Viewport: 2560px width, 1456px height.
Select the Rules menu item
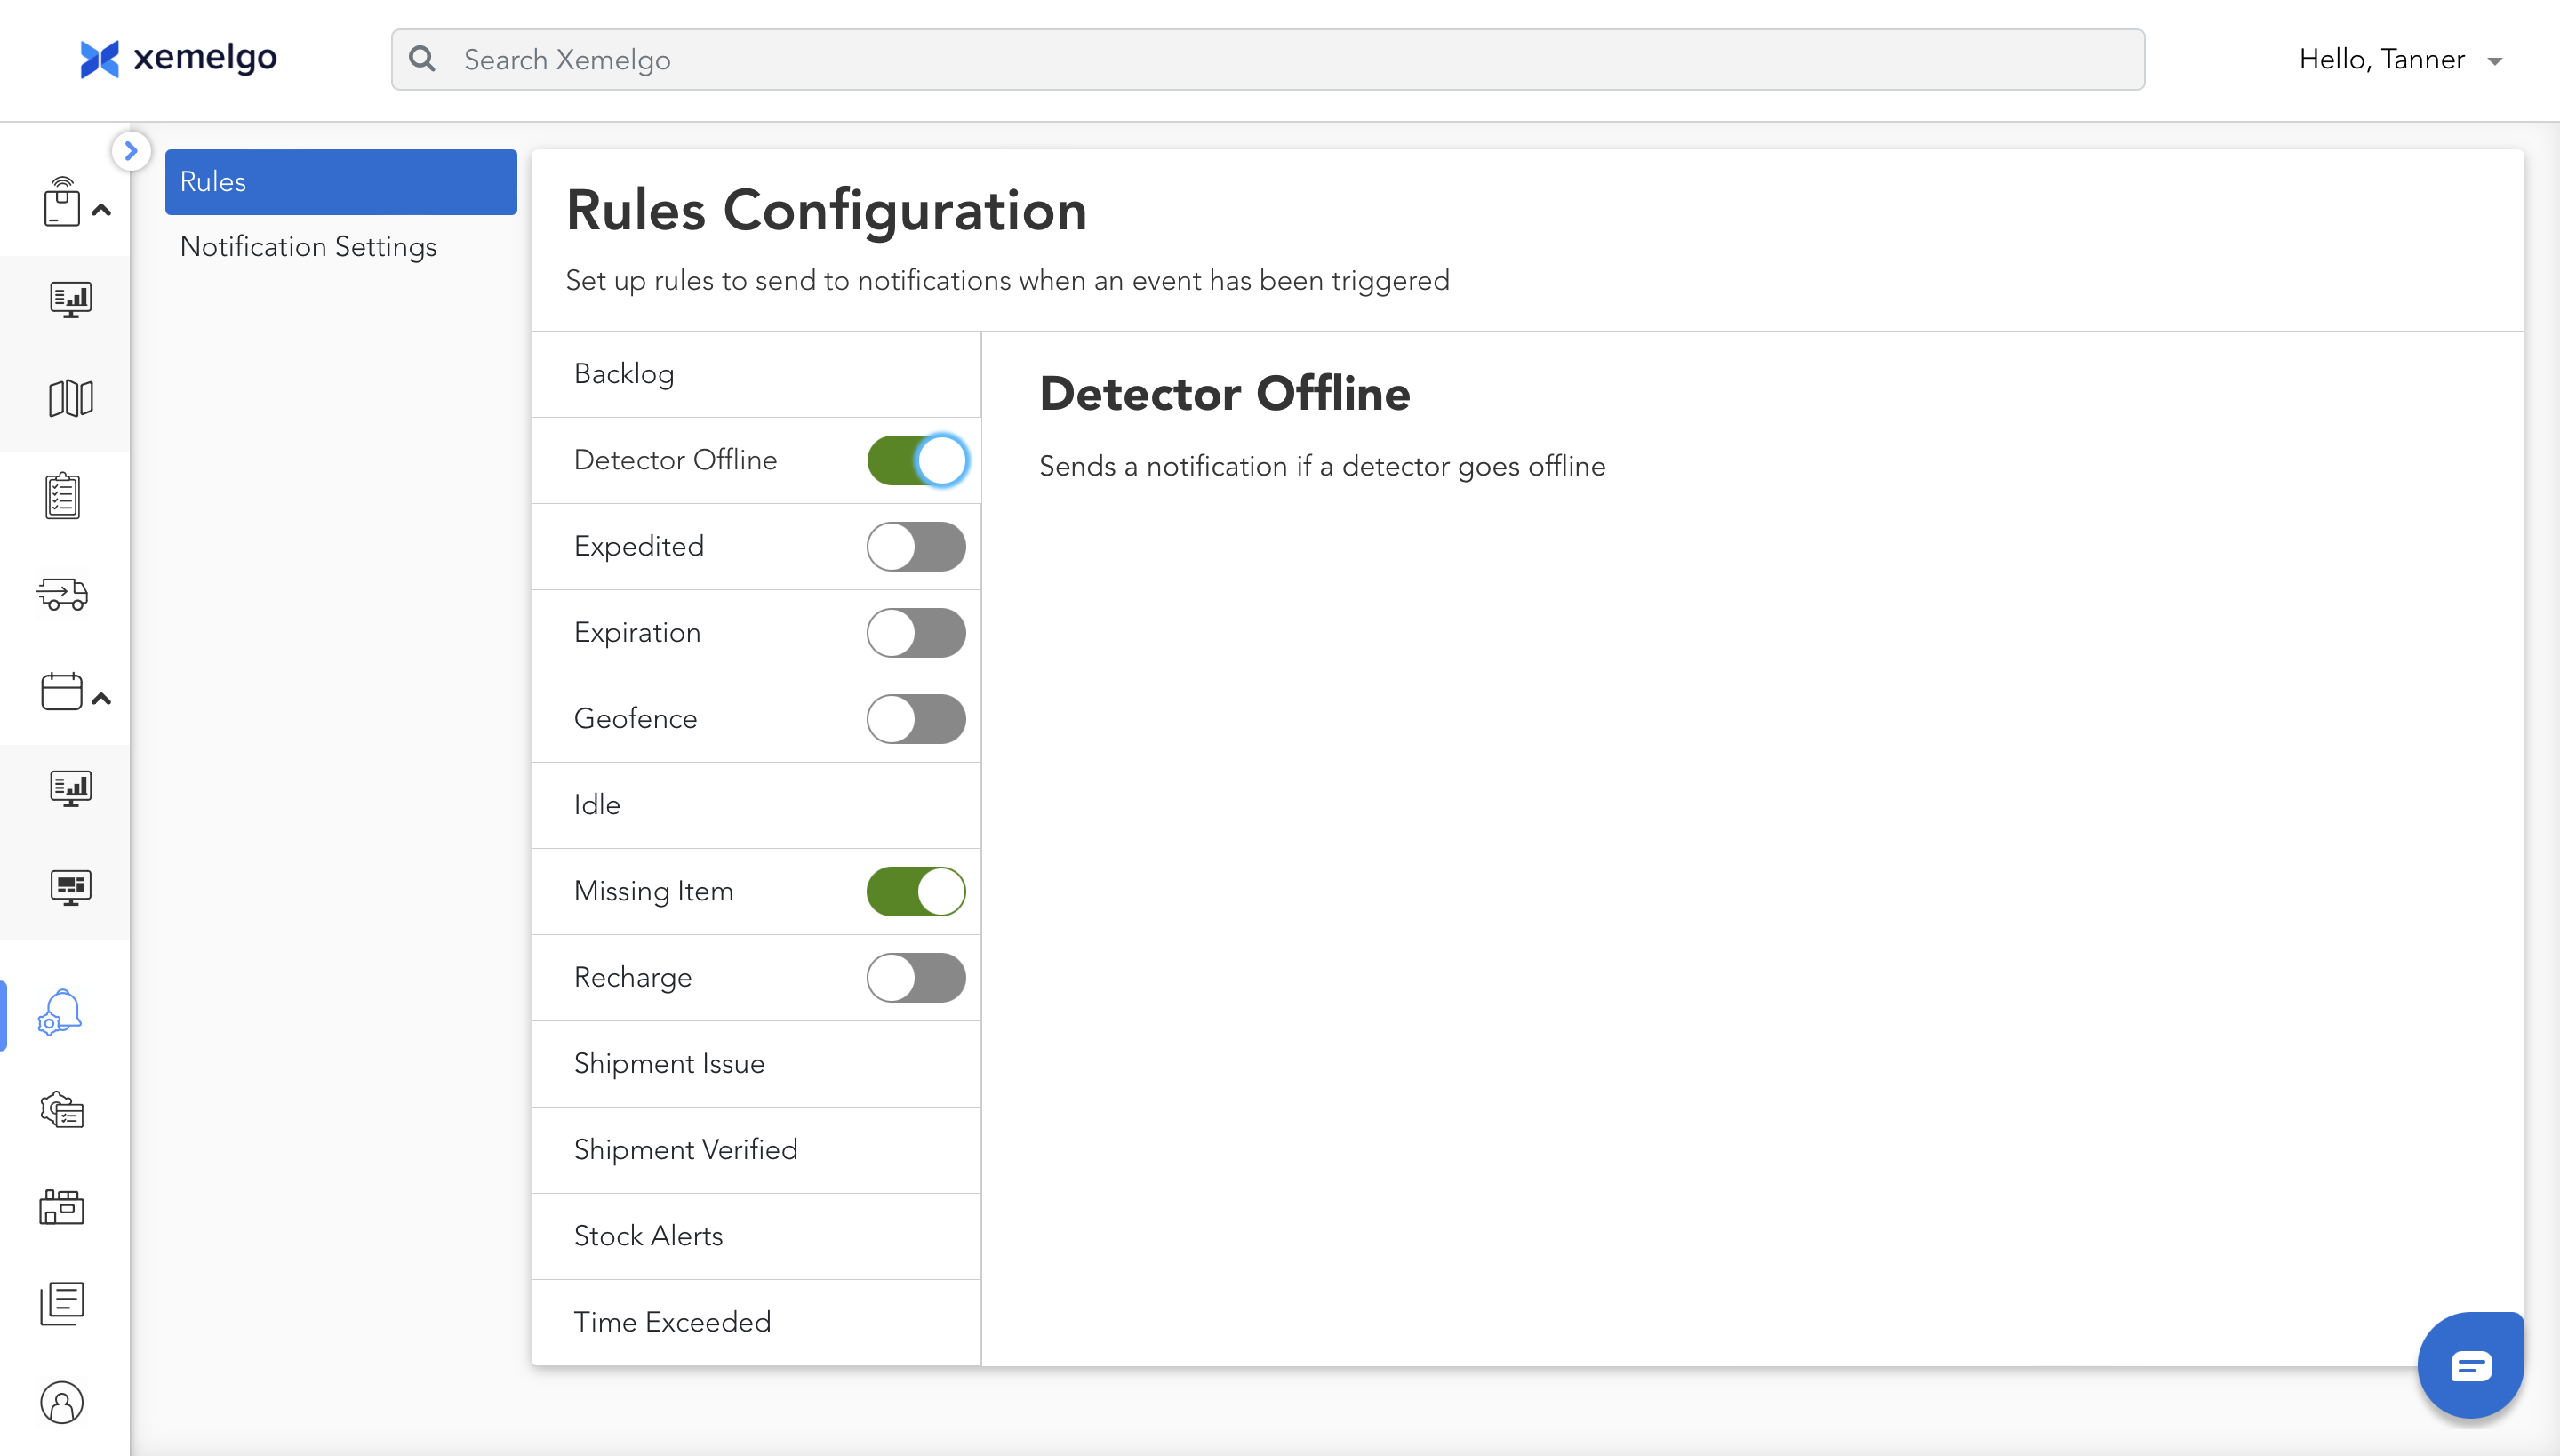pos(340,182)
